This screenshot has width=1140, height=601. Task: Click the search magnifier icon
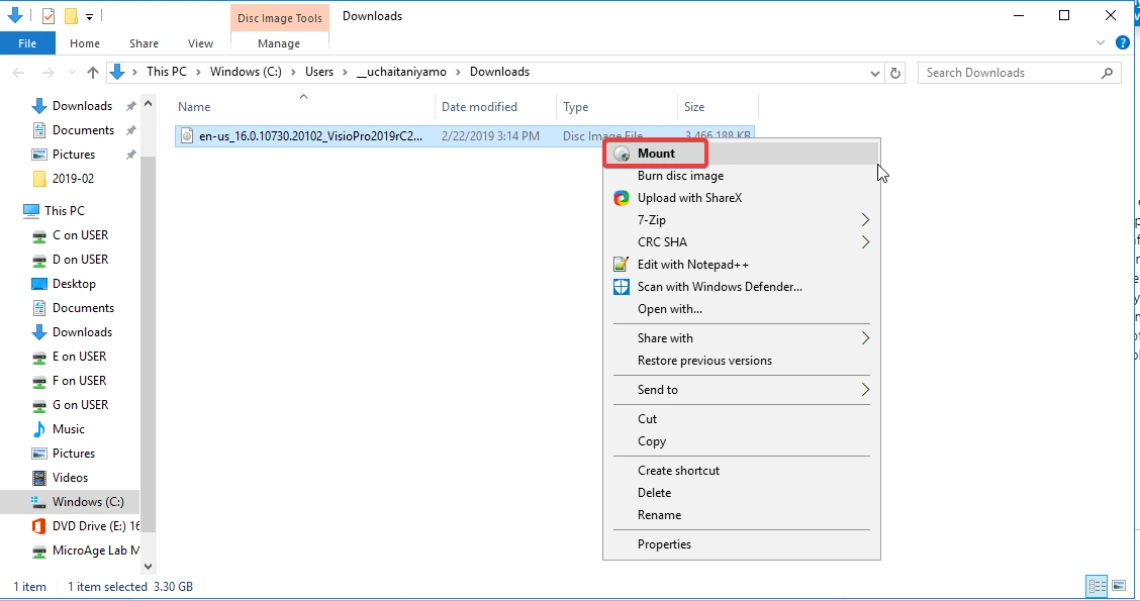[x=1107, y=73]
